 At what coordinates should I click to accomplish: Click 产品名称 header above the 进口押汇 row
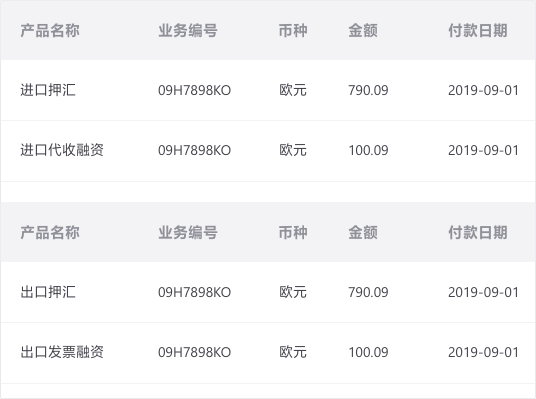50,30
